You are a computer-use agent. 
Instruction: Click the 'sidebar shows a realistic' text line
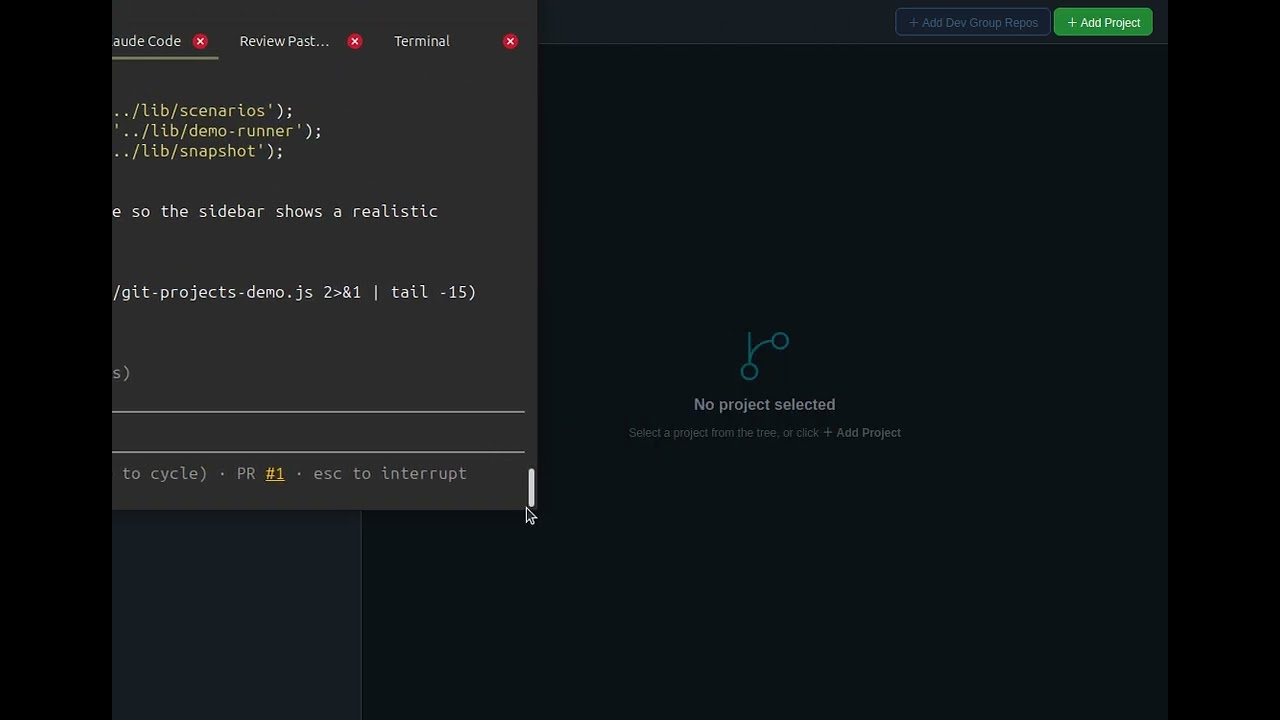[275, 211]
